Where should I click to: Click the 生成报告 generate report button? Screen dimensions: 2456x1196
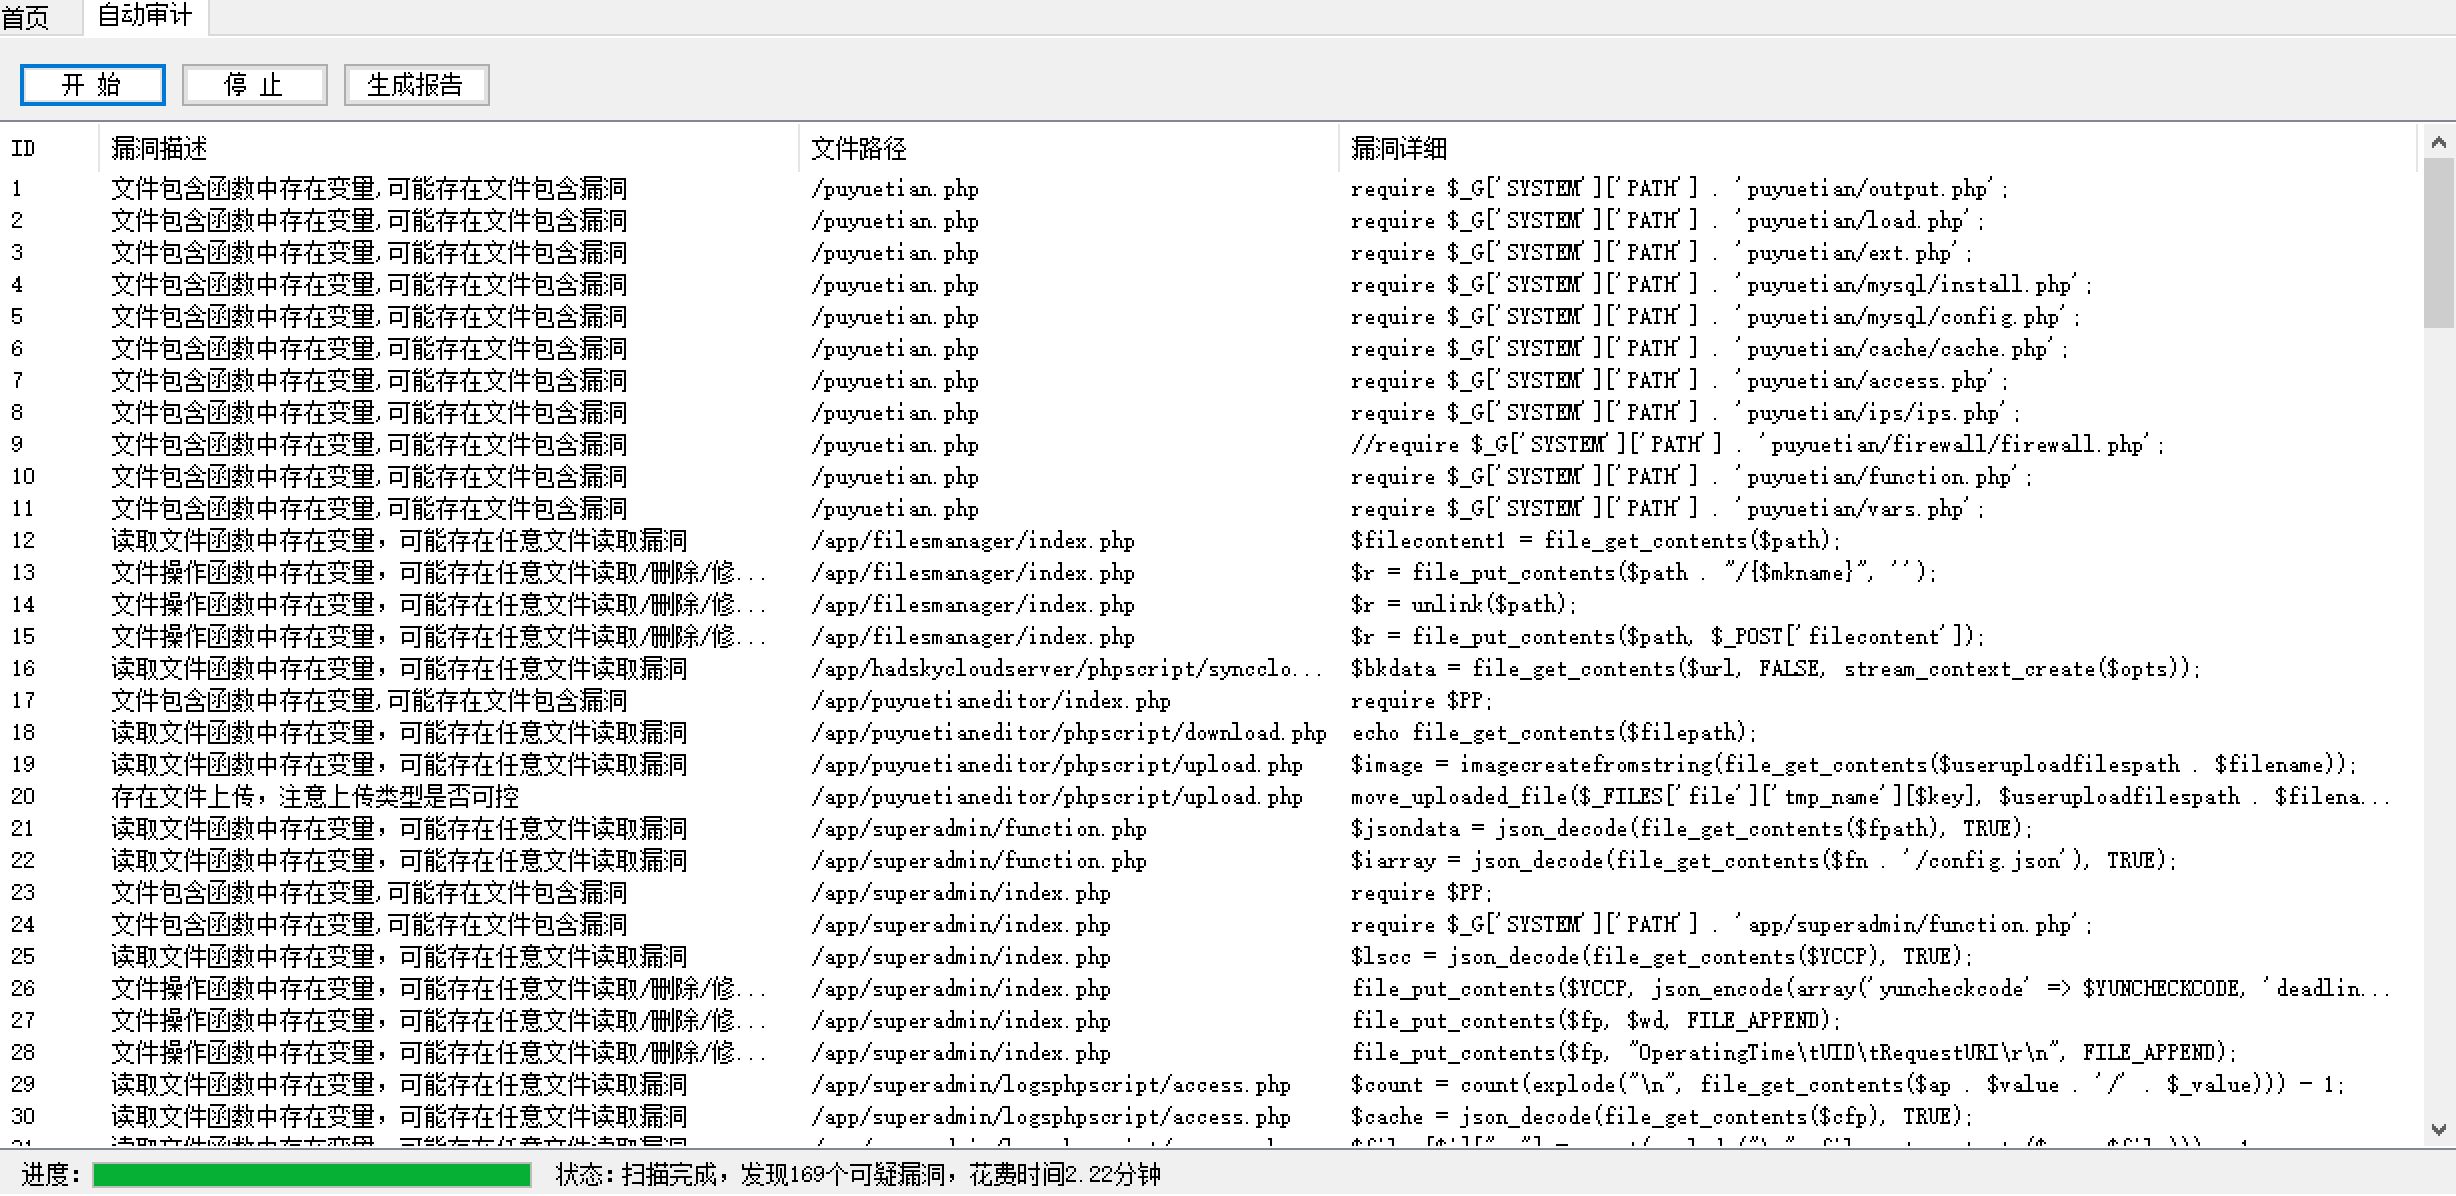(x=415, y=85)
